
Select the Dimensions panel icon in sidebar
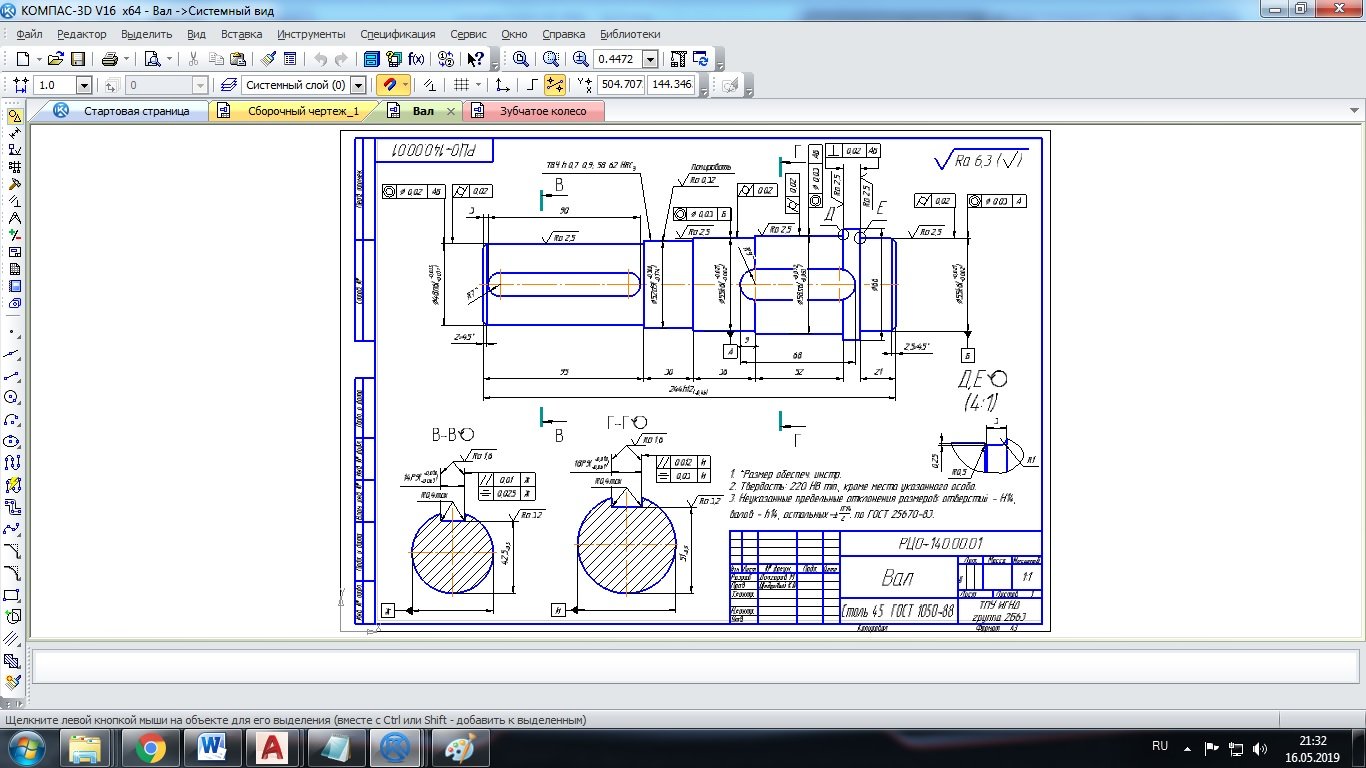[14, 133]
